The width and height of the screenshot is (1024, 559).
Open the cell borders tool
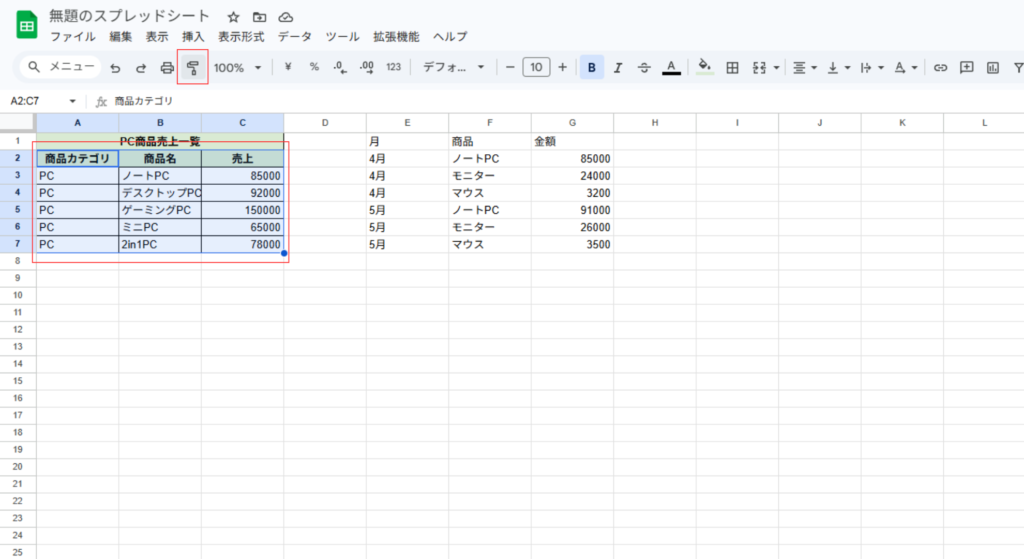pos(732,68)
